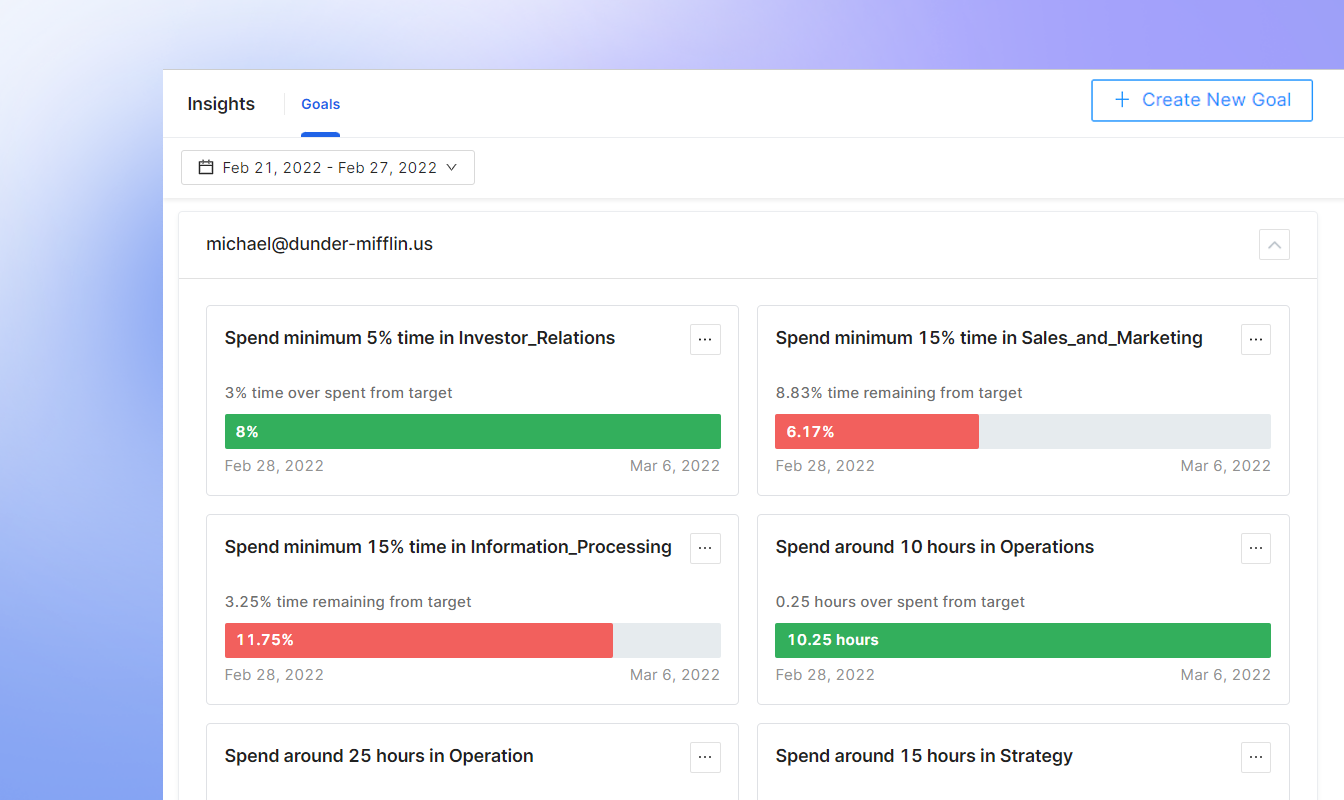Click 'Spend minimum 15% time in Information_Processing' title
The height and width of the screenshot is (800, 1344).
pos(448,547)
